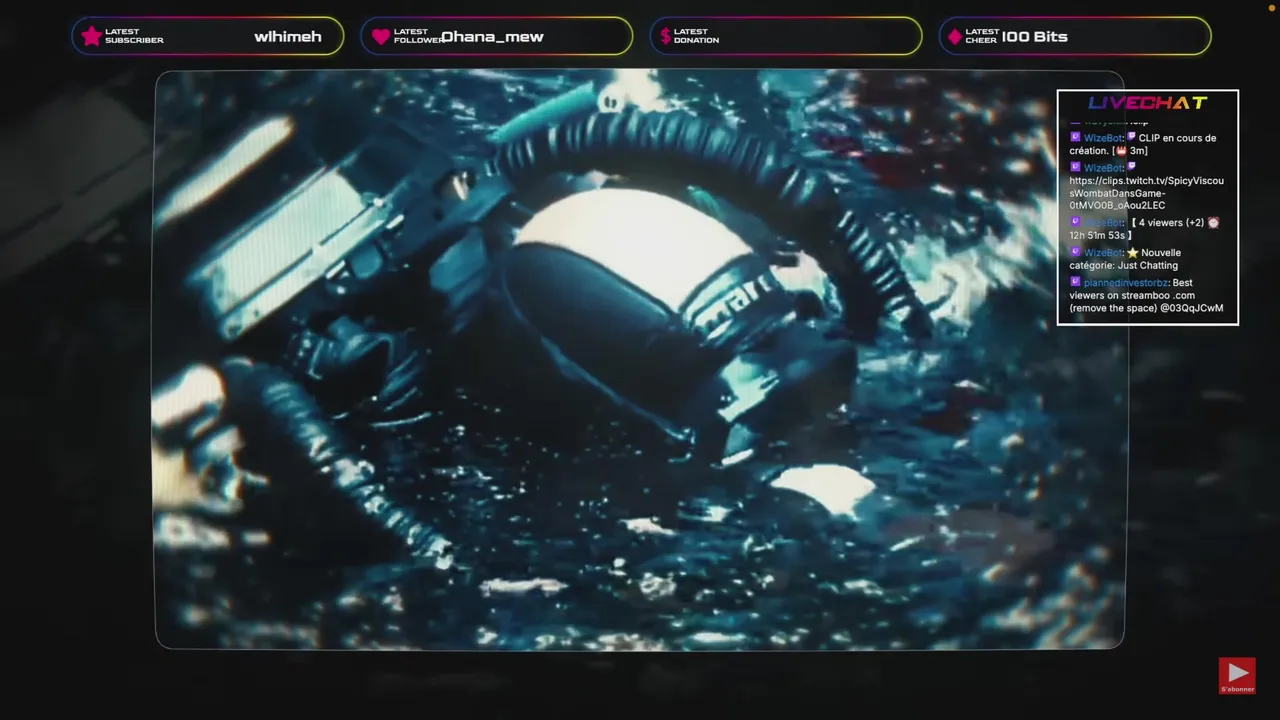Click the LATEST DONATION label

pos(696,36)
